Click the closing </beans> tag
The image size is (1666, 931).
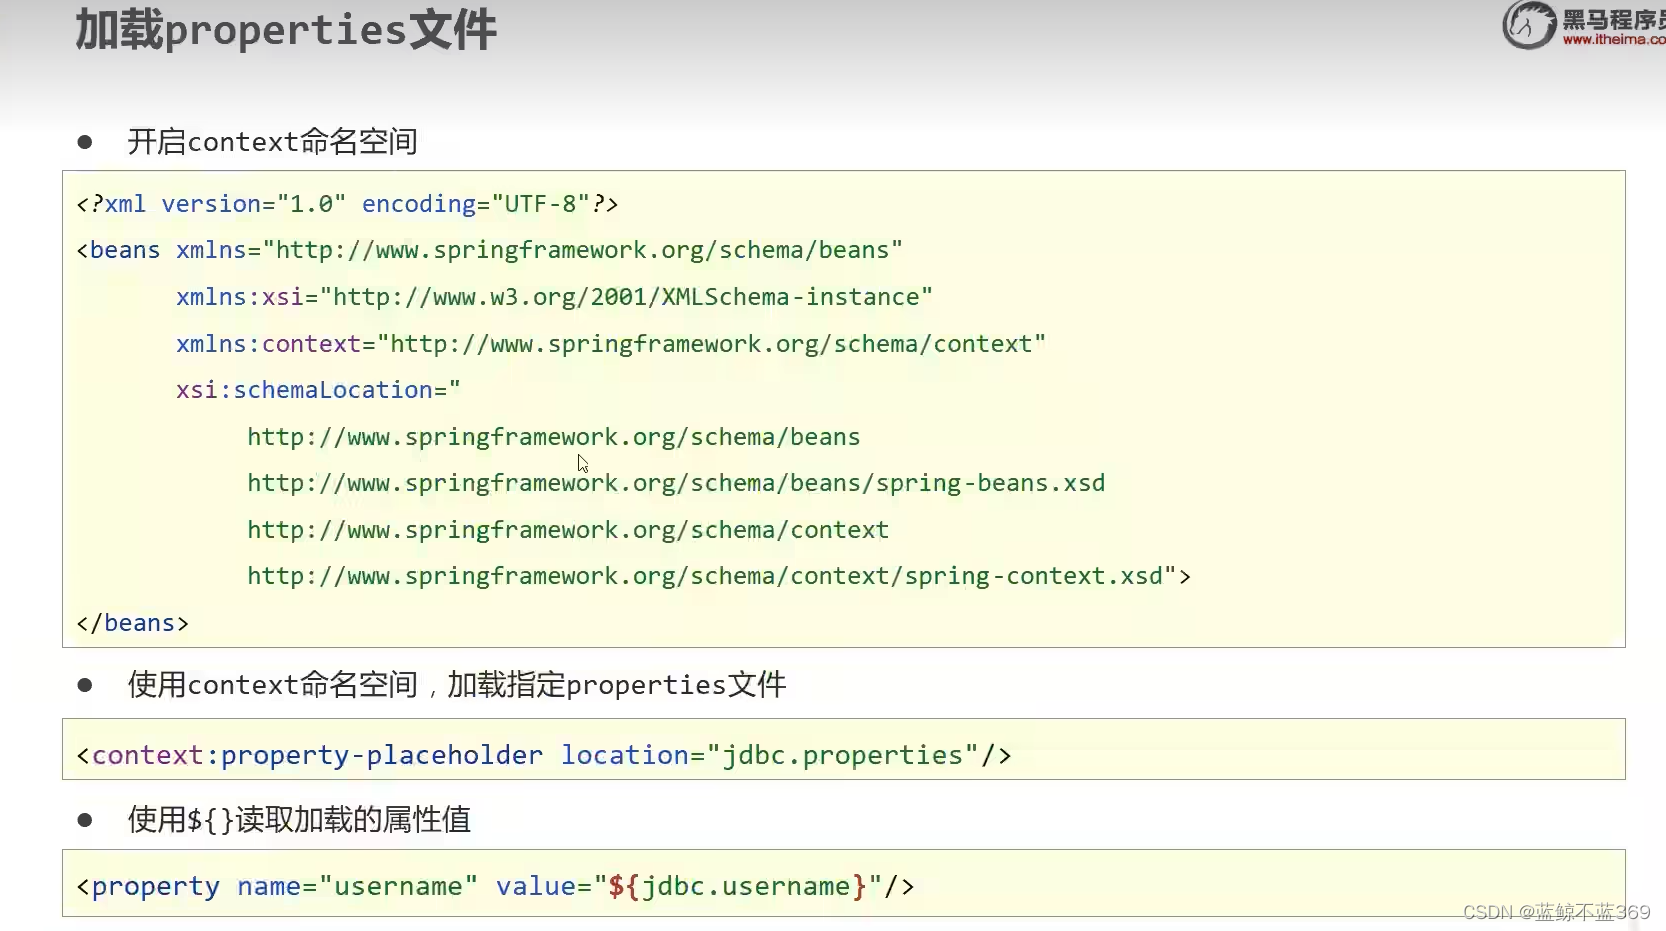point(132,623)
